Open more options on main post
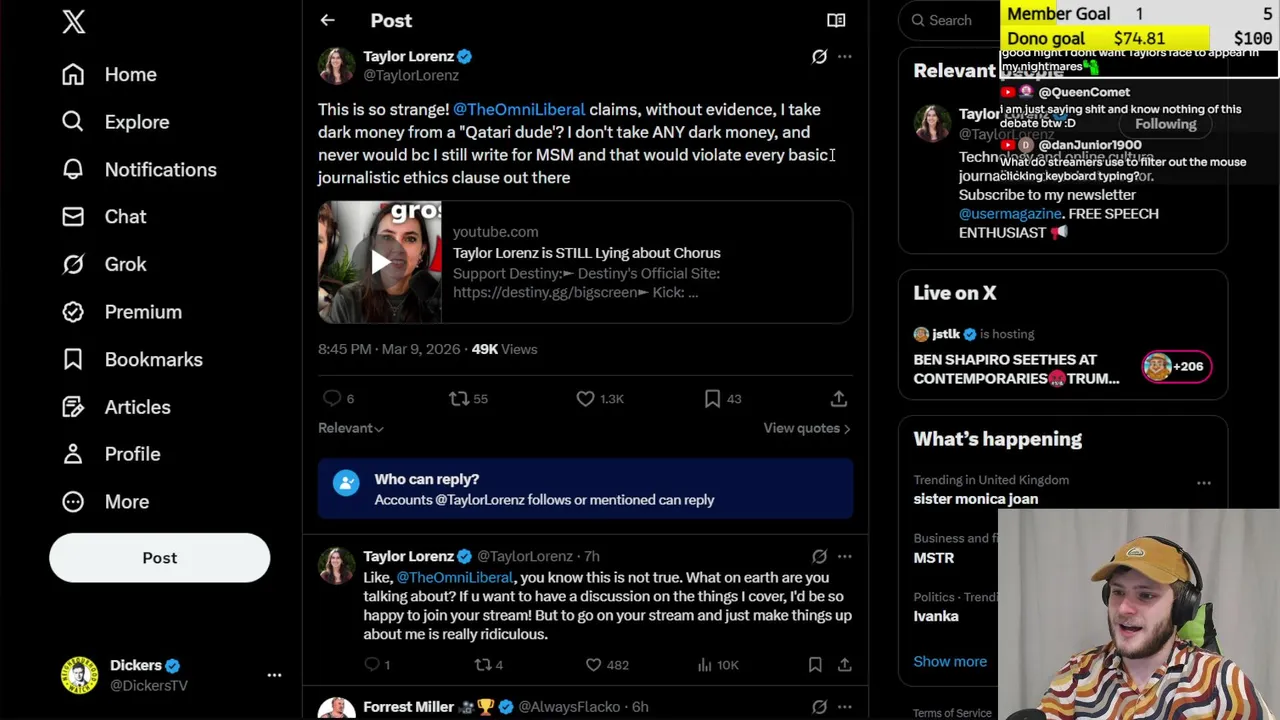 pos(845,57)
